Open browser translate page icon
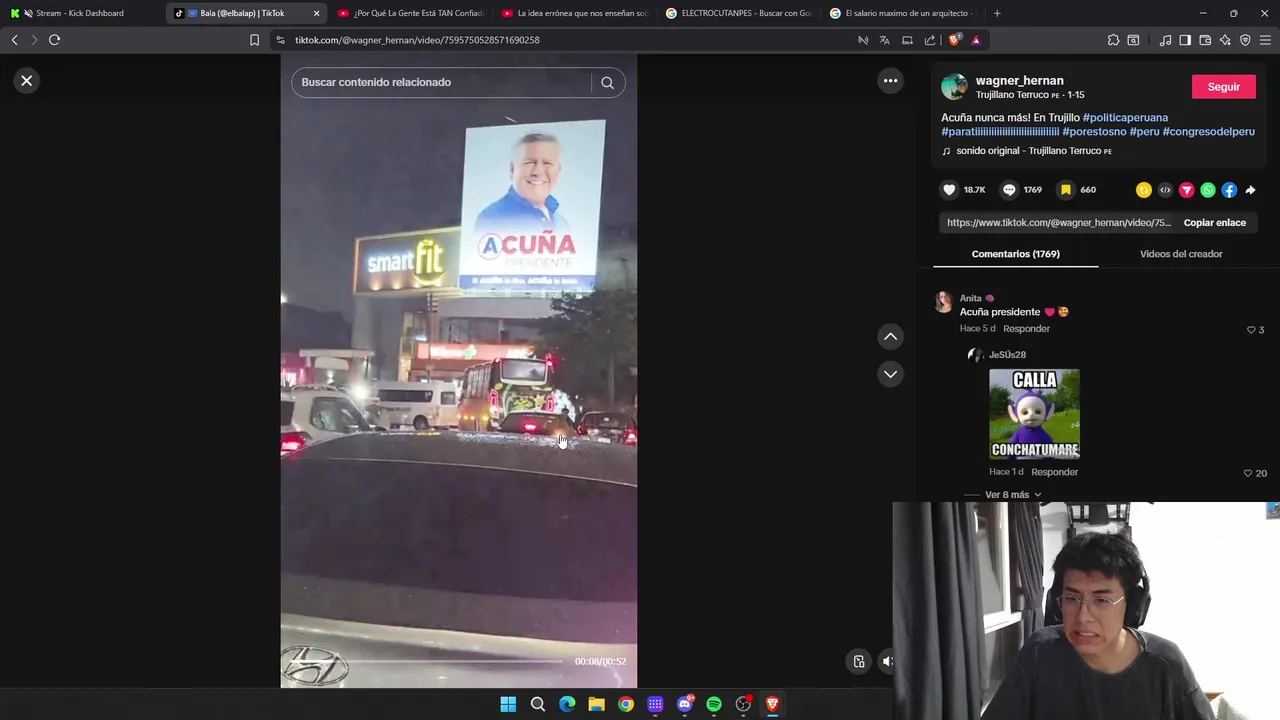 pos(885,40)
